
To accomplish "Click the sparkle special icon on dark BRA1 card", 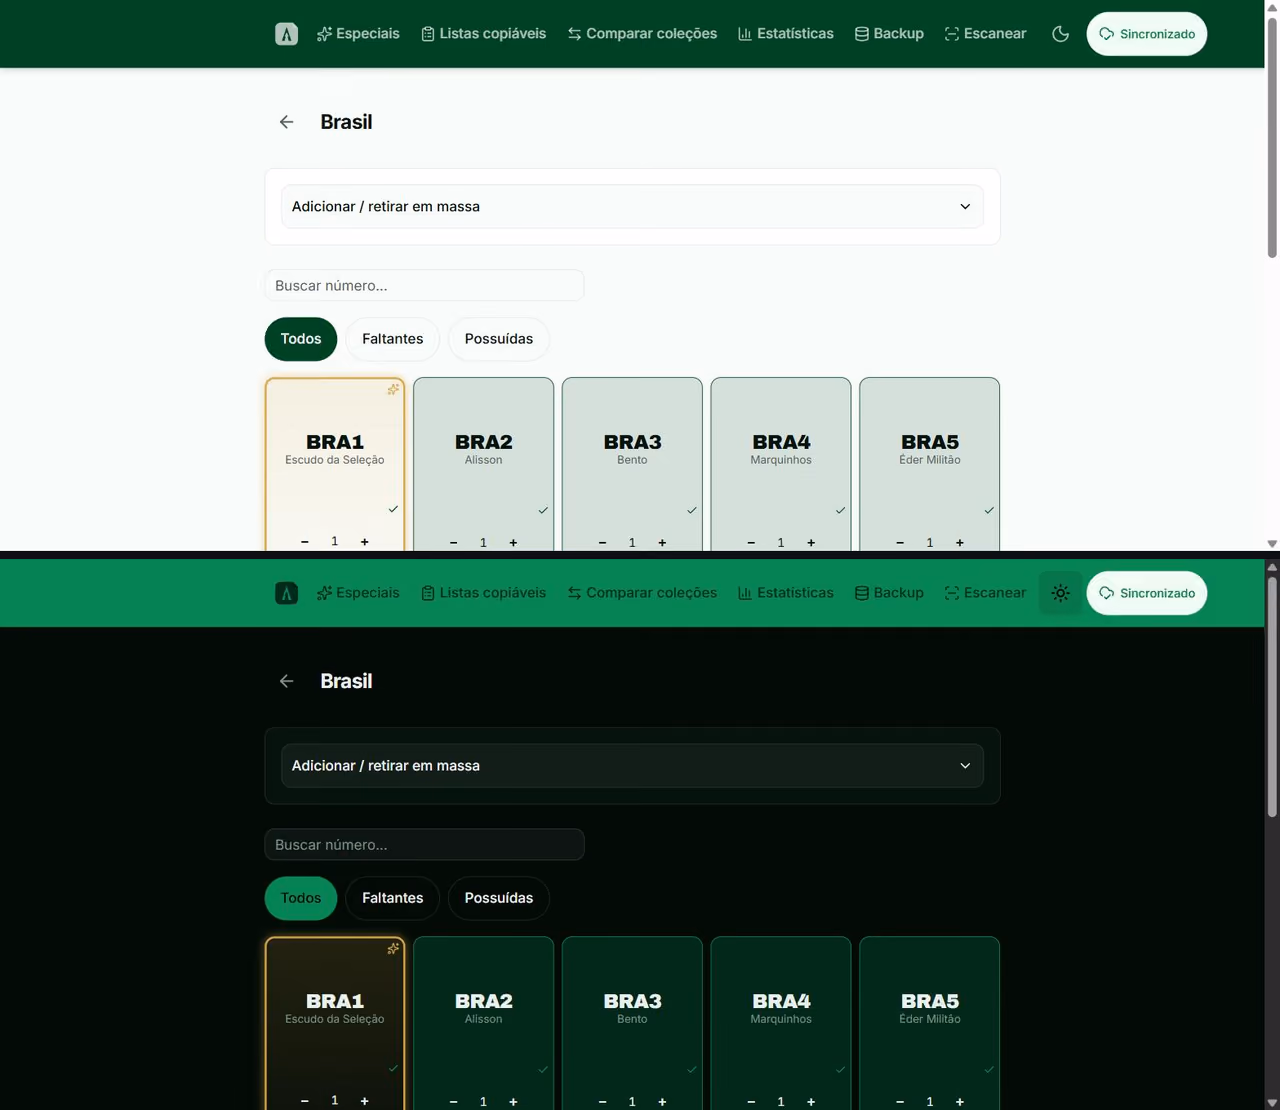I will point(393,948).
